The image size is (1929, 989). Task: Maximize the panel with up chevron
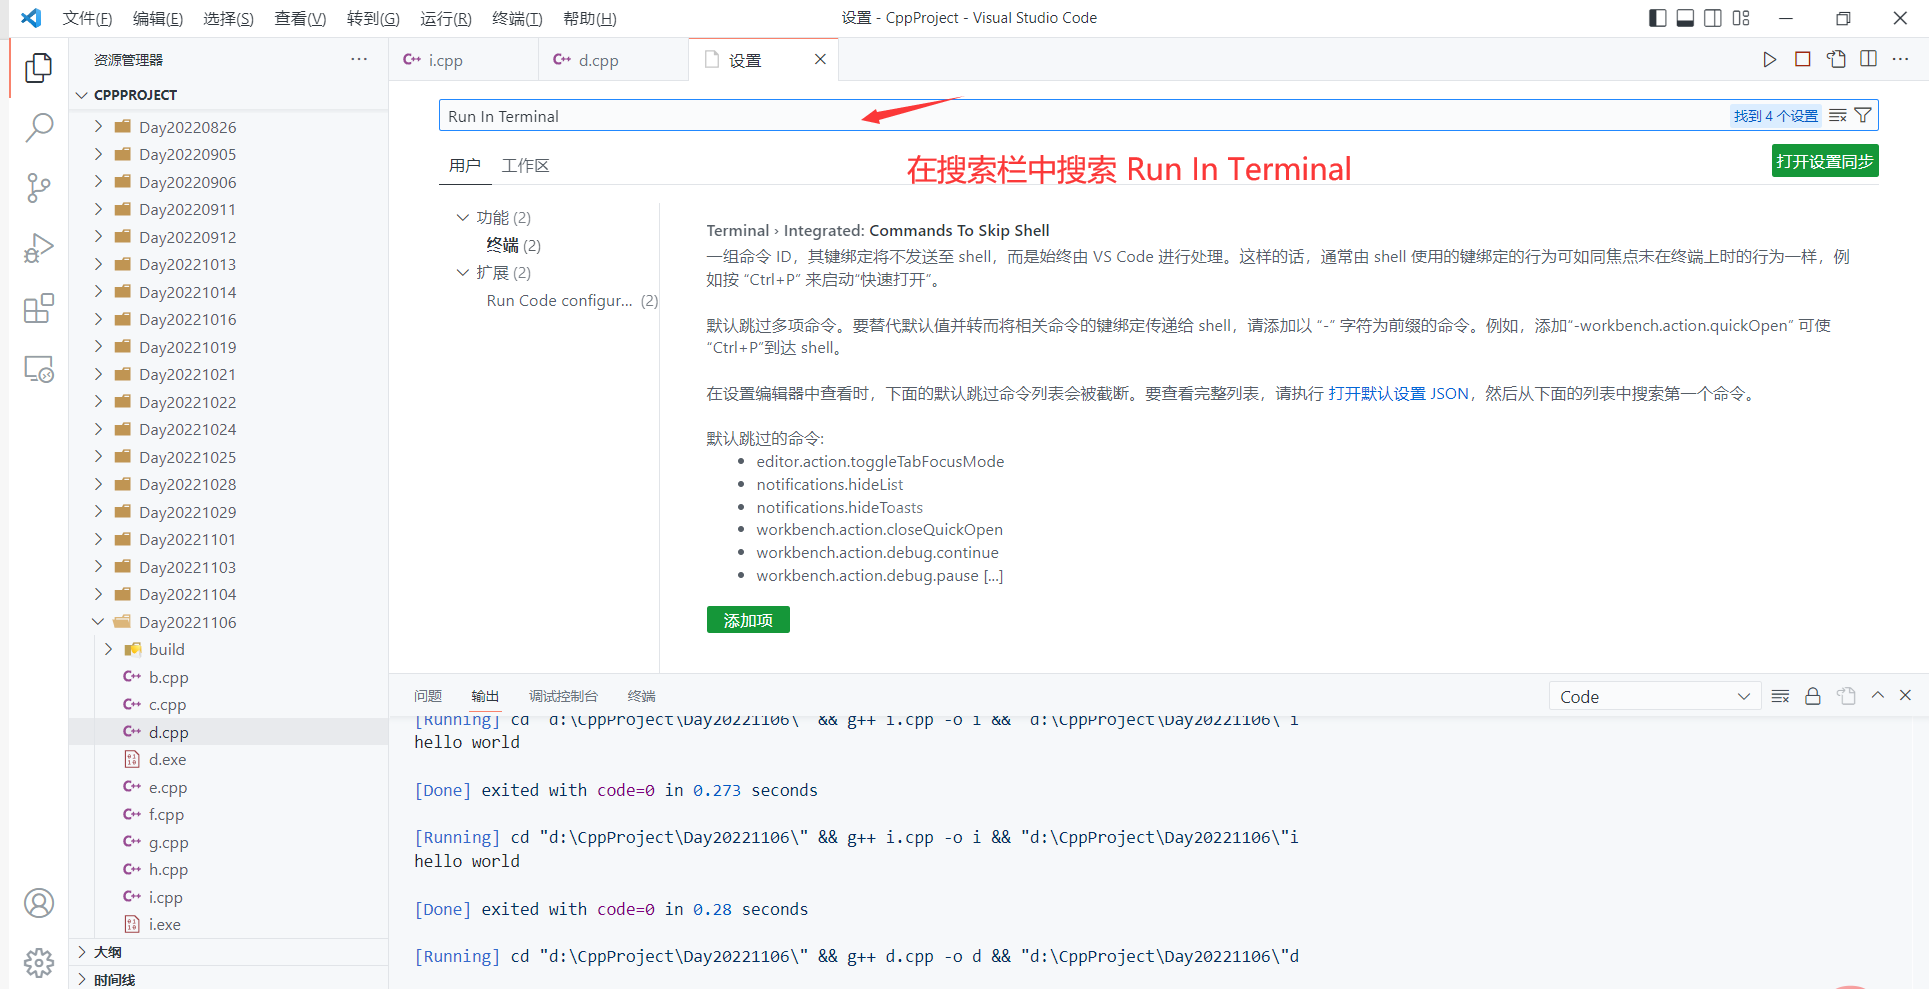click(1877, 695)
